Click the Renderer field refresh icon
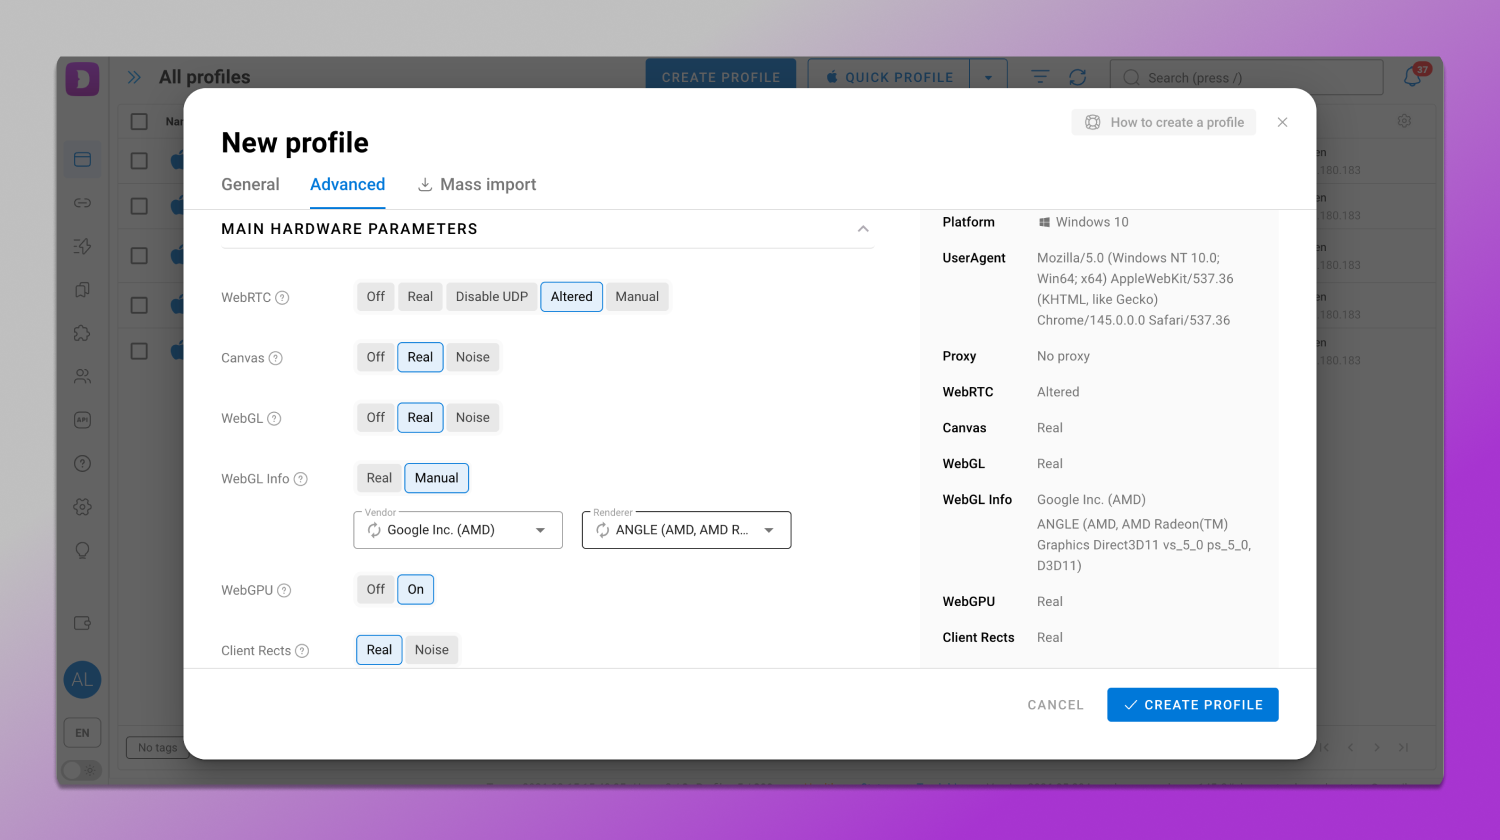1500x840 pixels. [602, 530]
